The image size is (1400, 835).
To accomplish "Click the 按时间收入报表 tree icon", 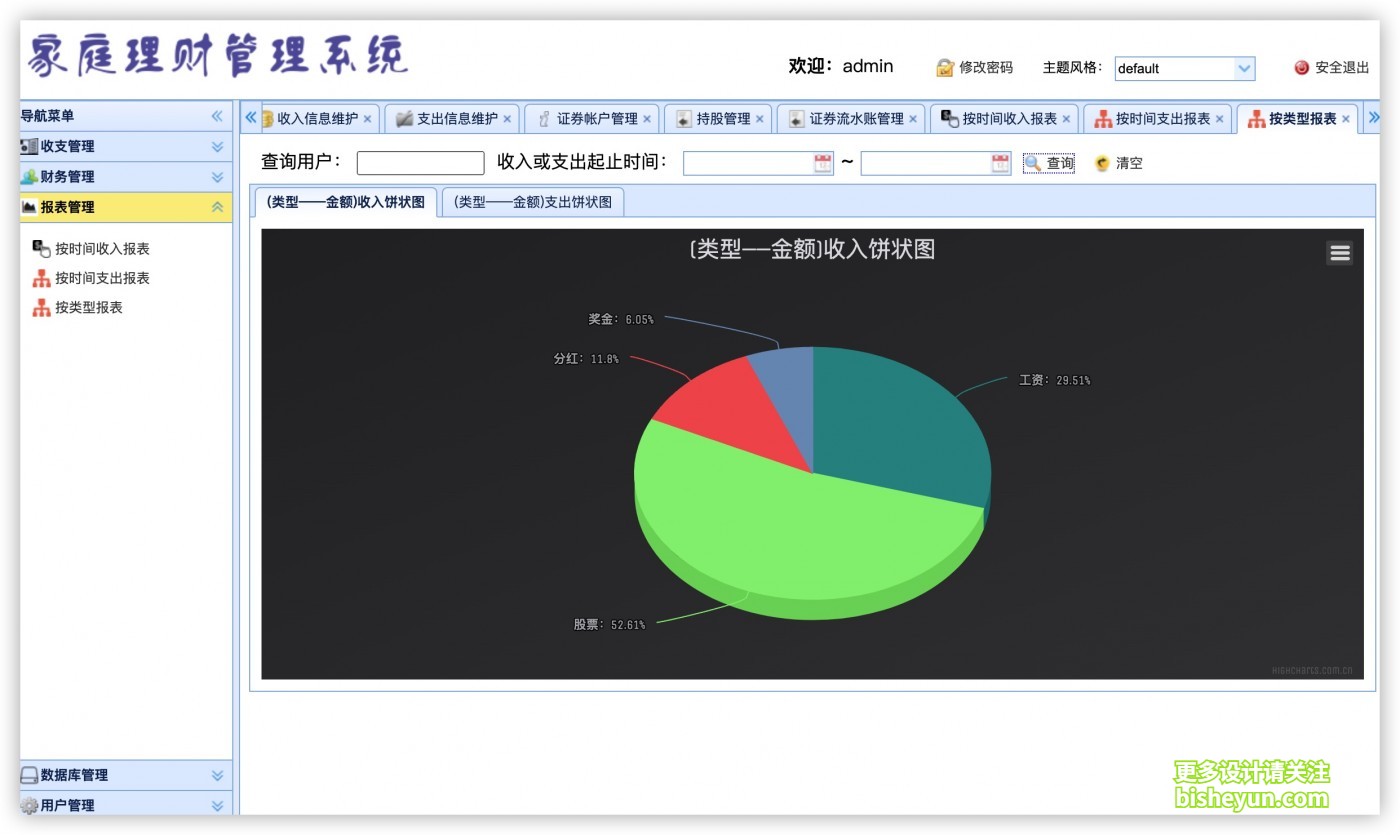I will tap(41, 249).
